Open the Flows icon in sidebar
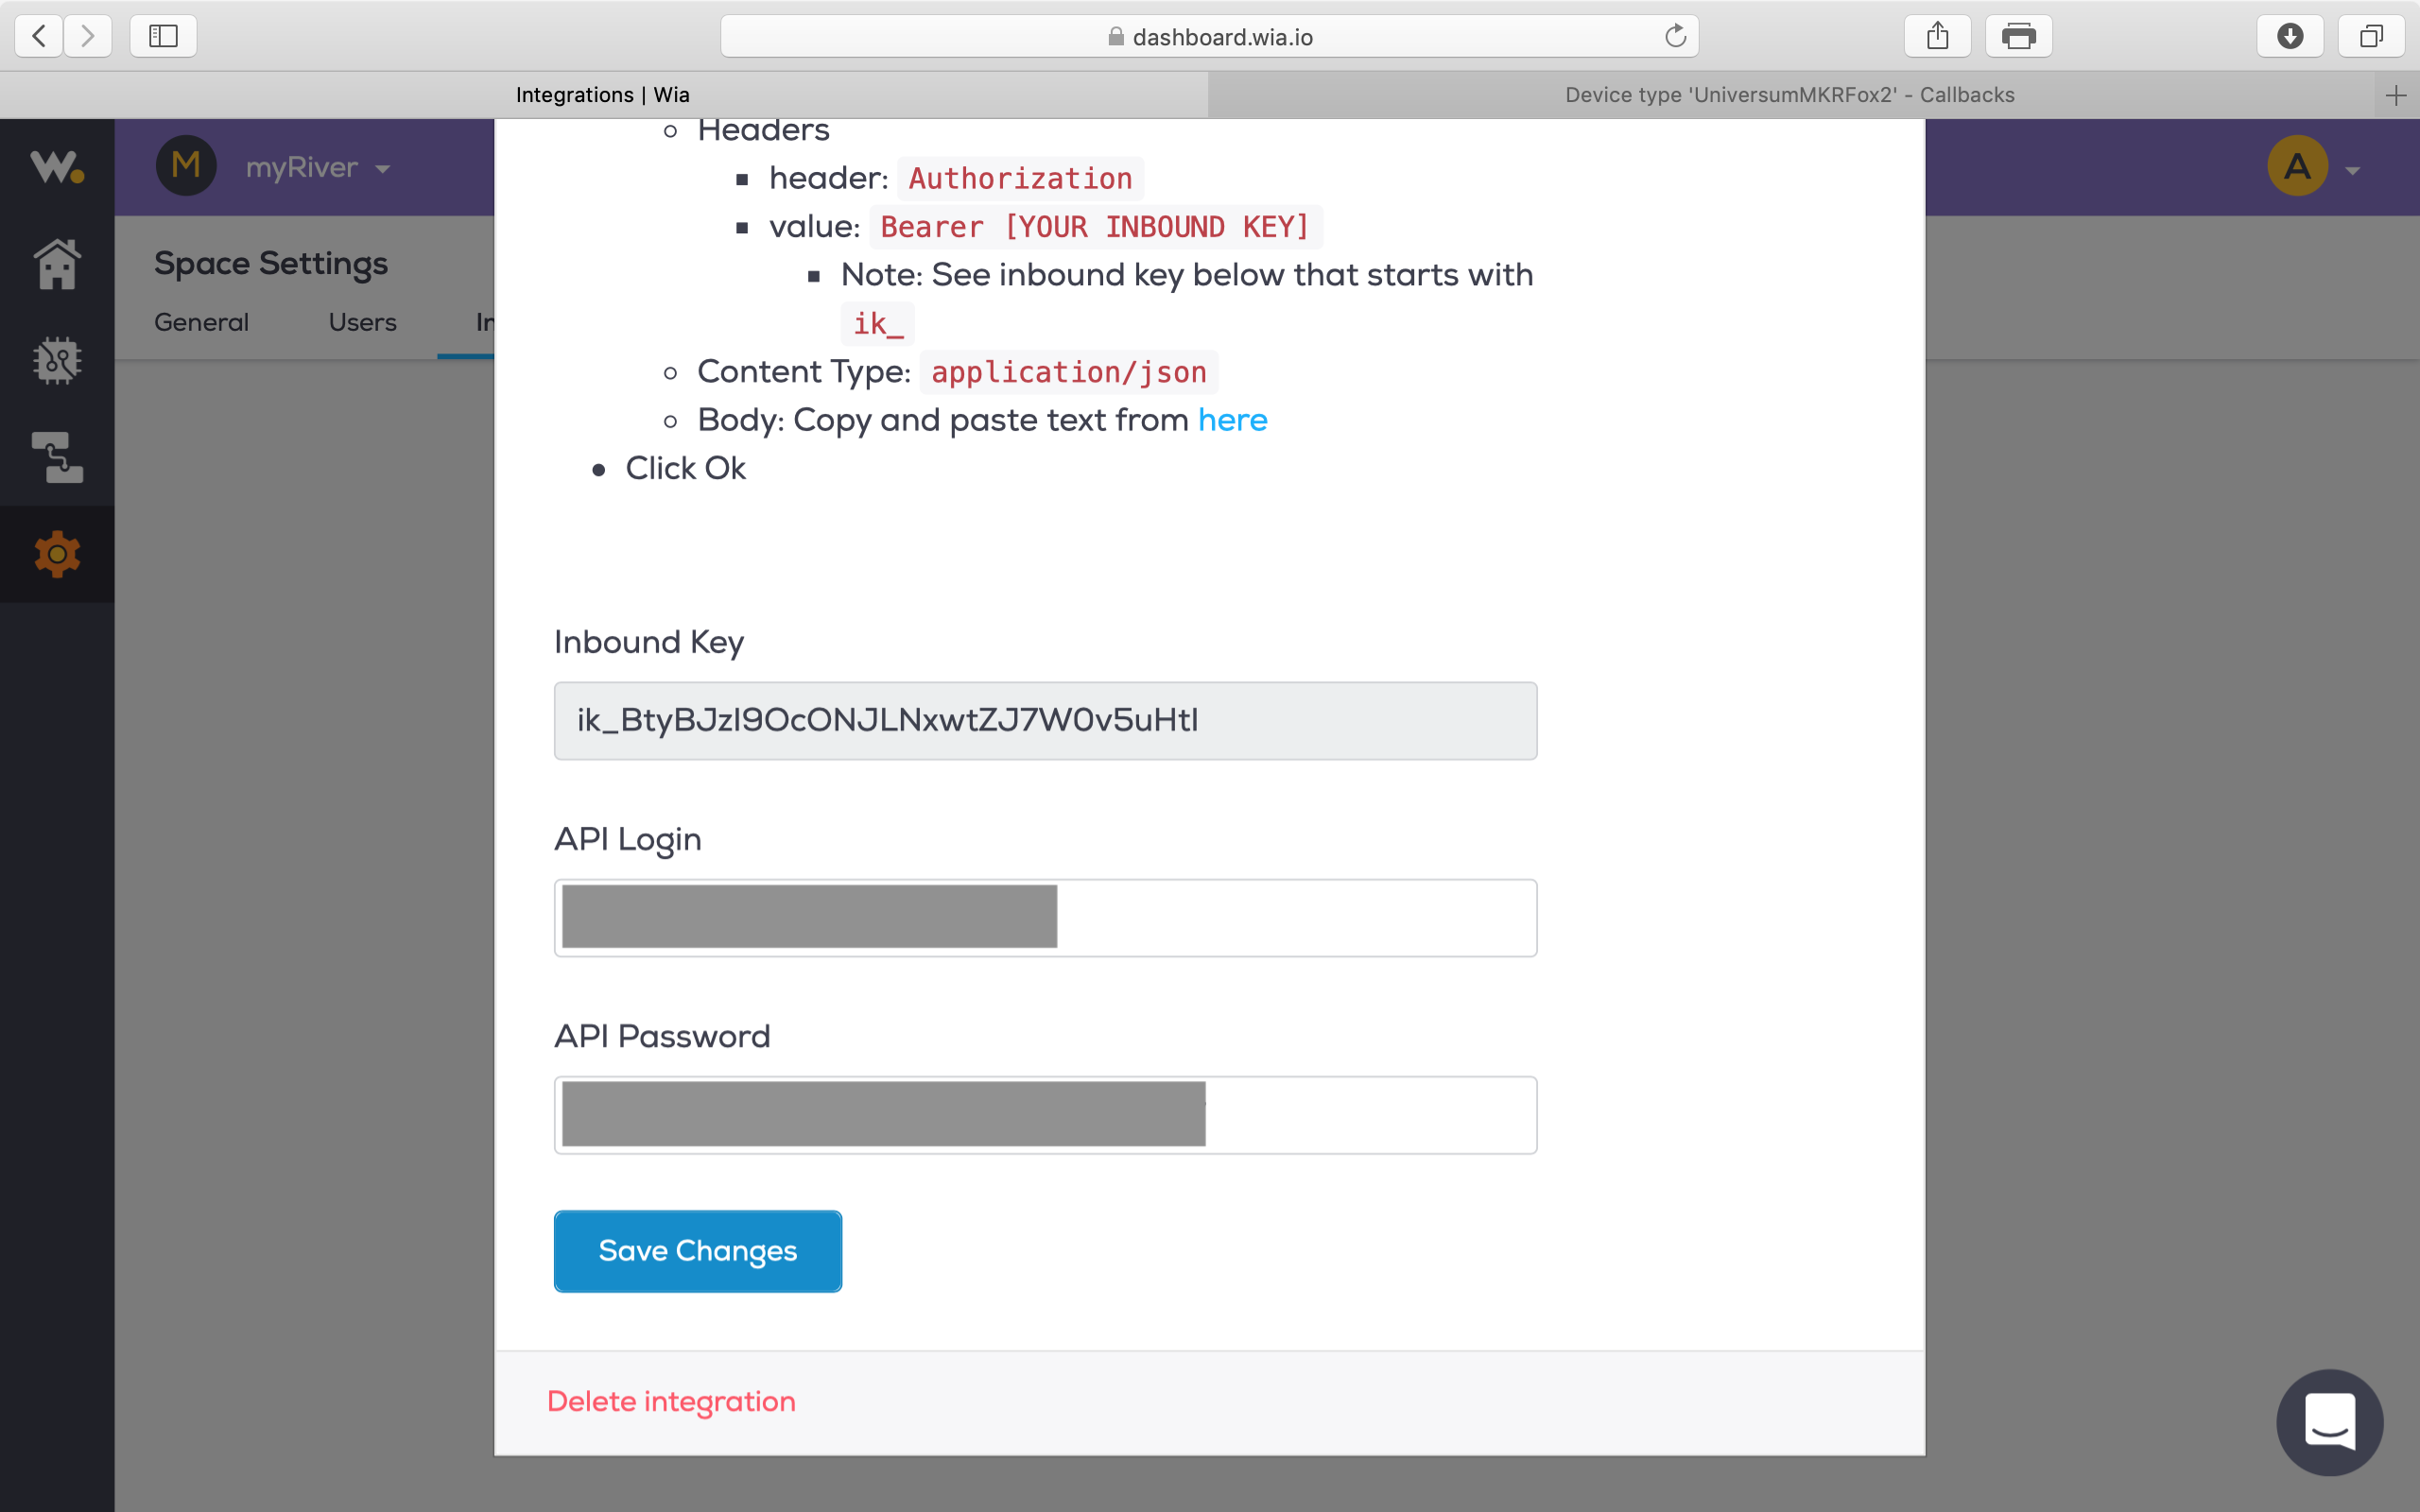The image size is (2420, 1512). (x=57, y=457)
